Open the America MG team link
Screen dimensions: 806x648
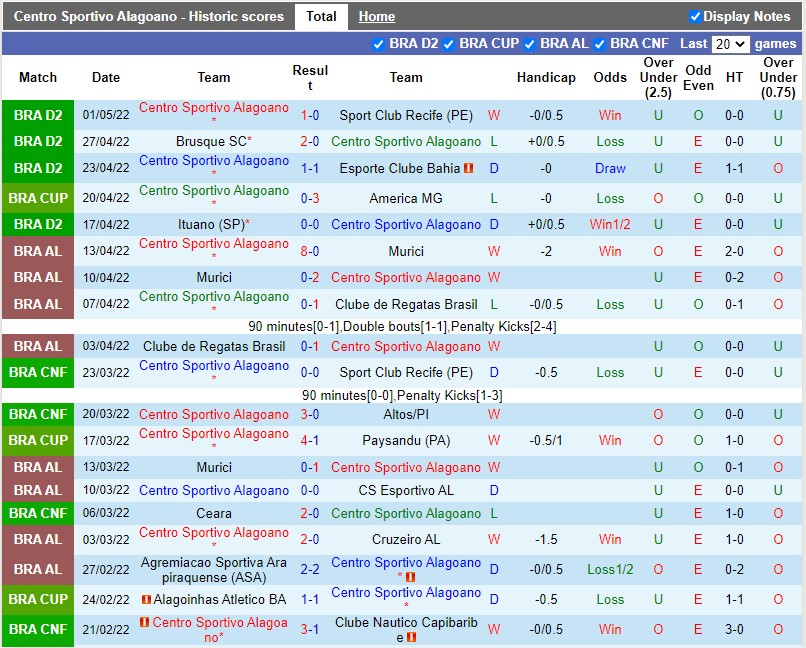pyautogui.click(x=406, y=198)
